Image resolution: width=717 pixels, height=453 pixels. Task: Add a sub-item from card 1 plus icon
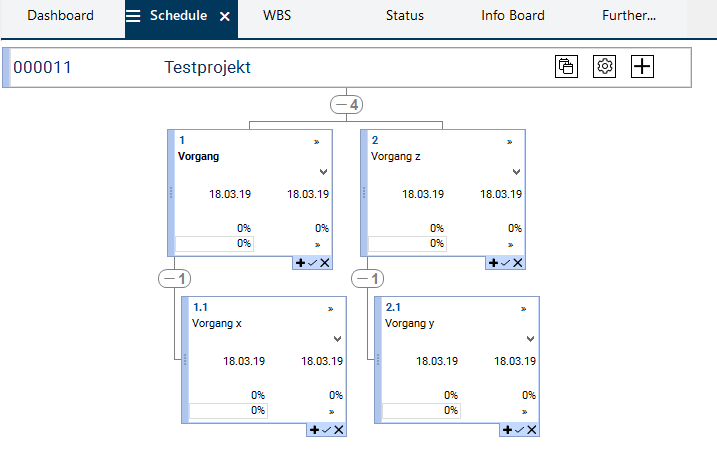[x=299, y=262]
